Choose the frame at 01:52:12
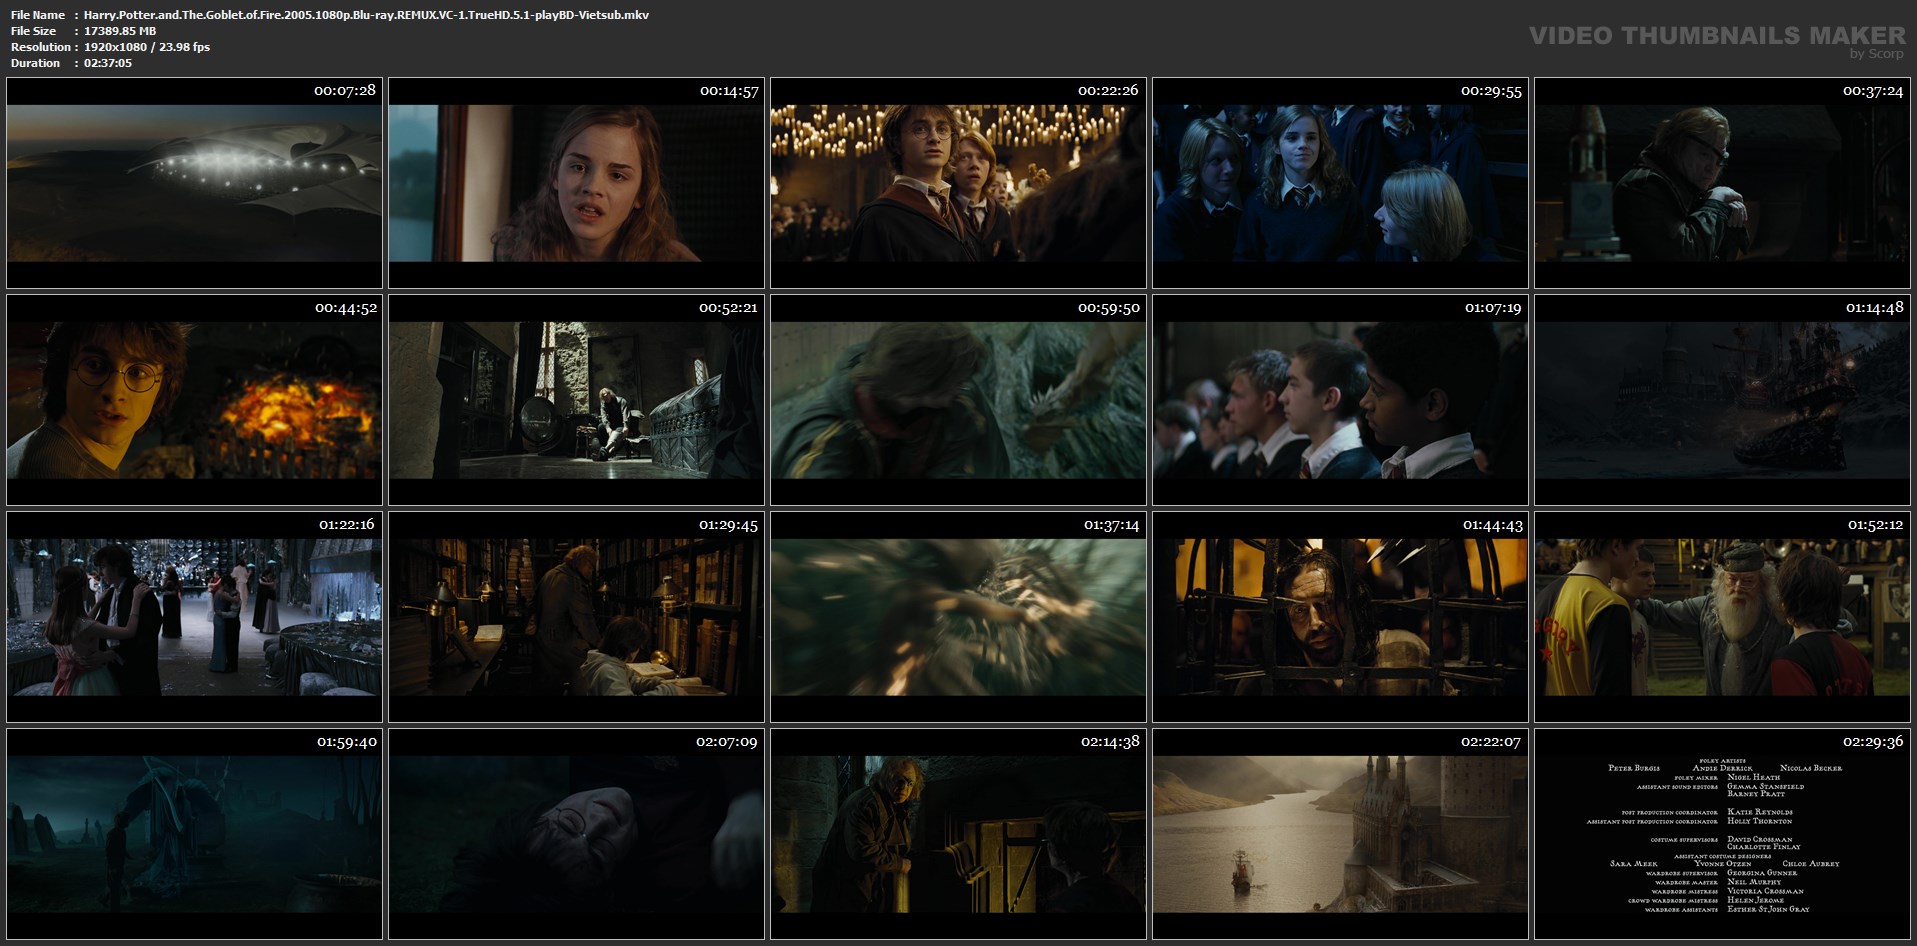Viewport: 1917px width, 946px height. click(x=1722, y=617)
